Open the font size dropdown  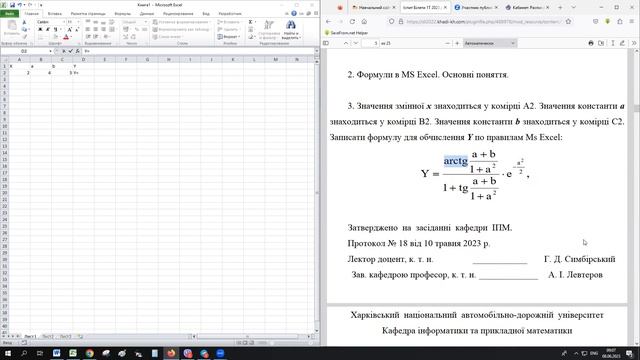[78, 22]
